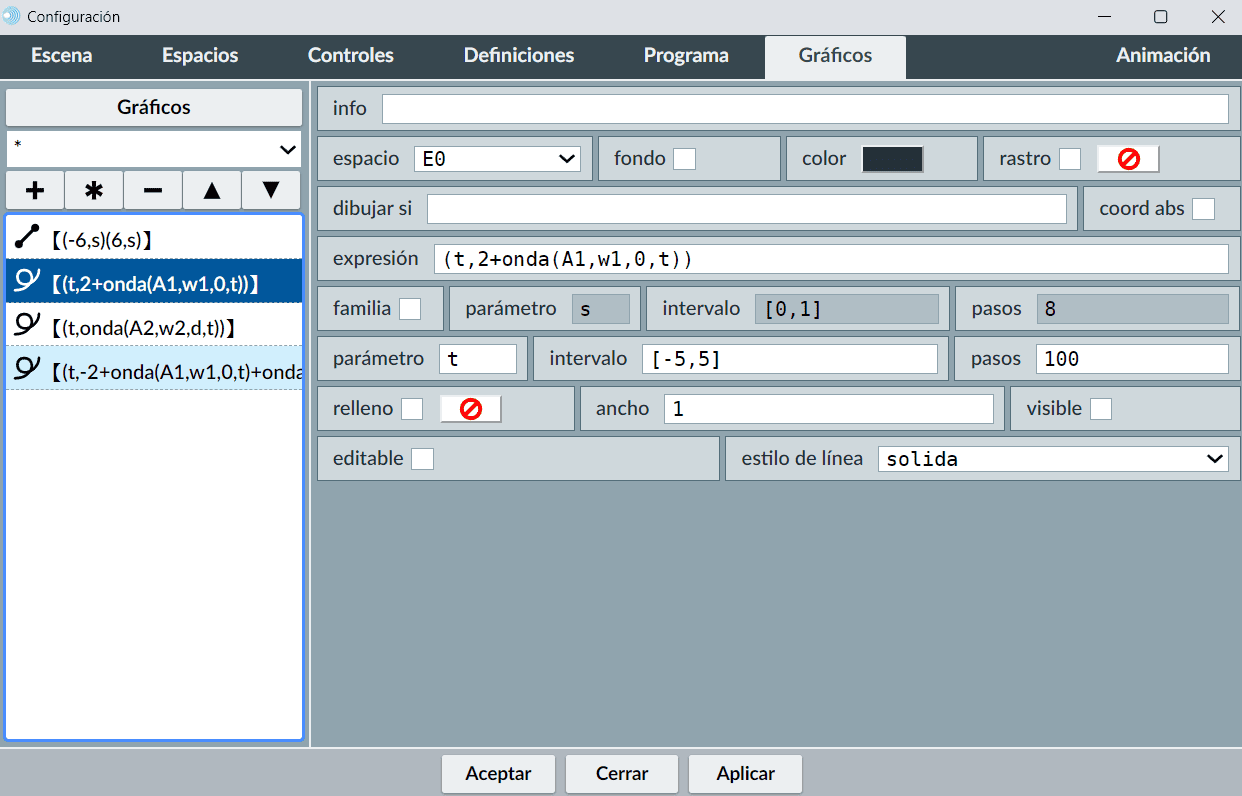Image resolution: width=1242 pixels, height=796 pixels.
Task: Click the asterisk duplicate graphic icon
Action: coord(94,190)
